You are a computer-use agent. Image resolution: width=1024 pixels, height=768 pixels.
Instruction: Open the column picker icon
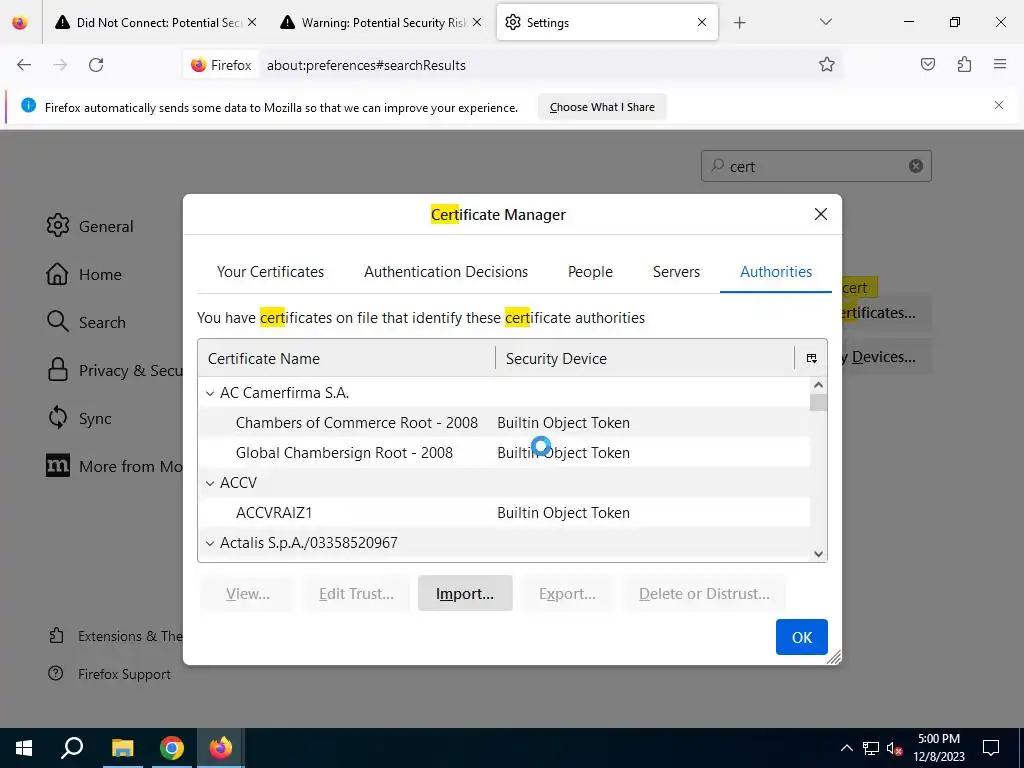(x=811, y=359)
